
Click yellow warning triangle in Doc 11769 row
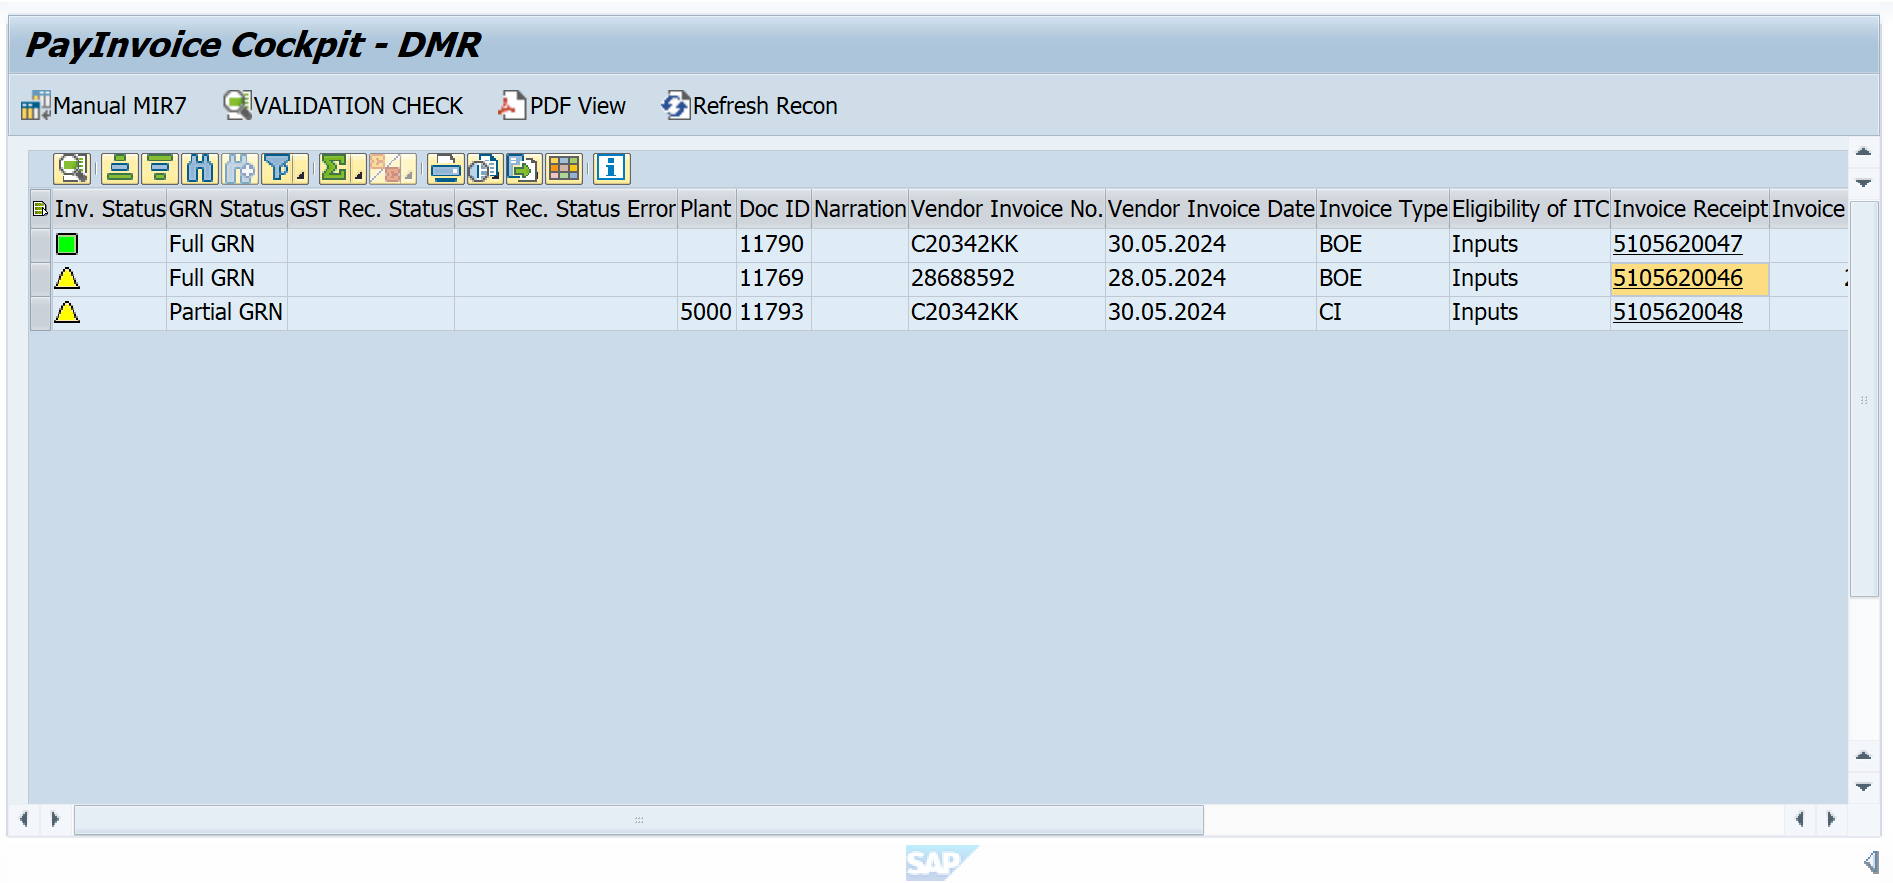(67, 278)
